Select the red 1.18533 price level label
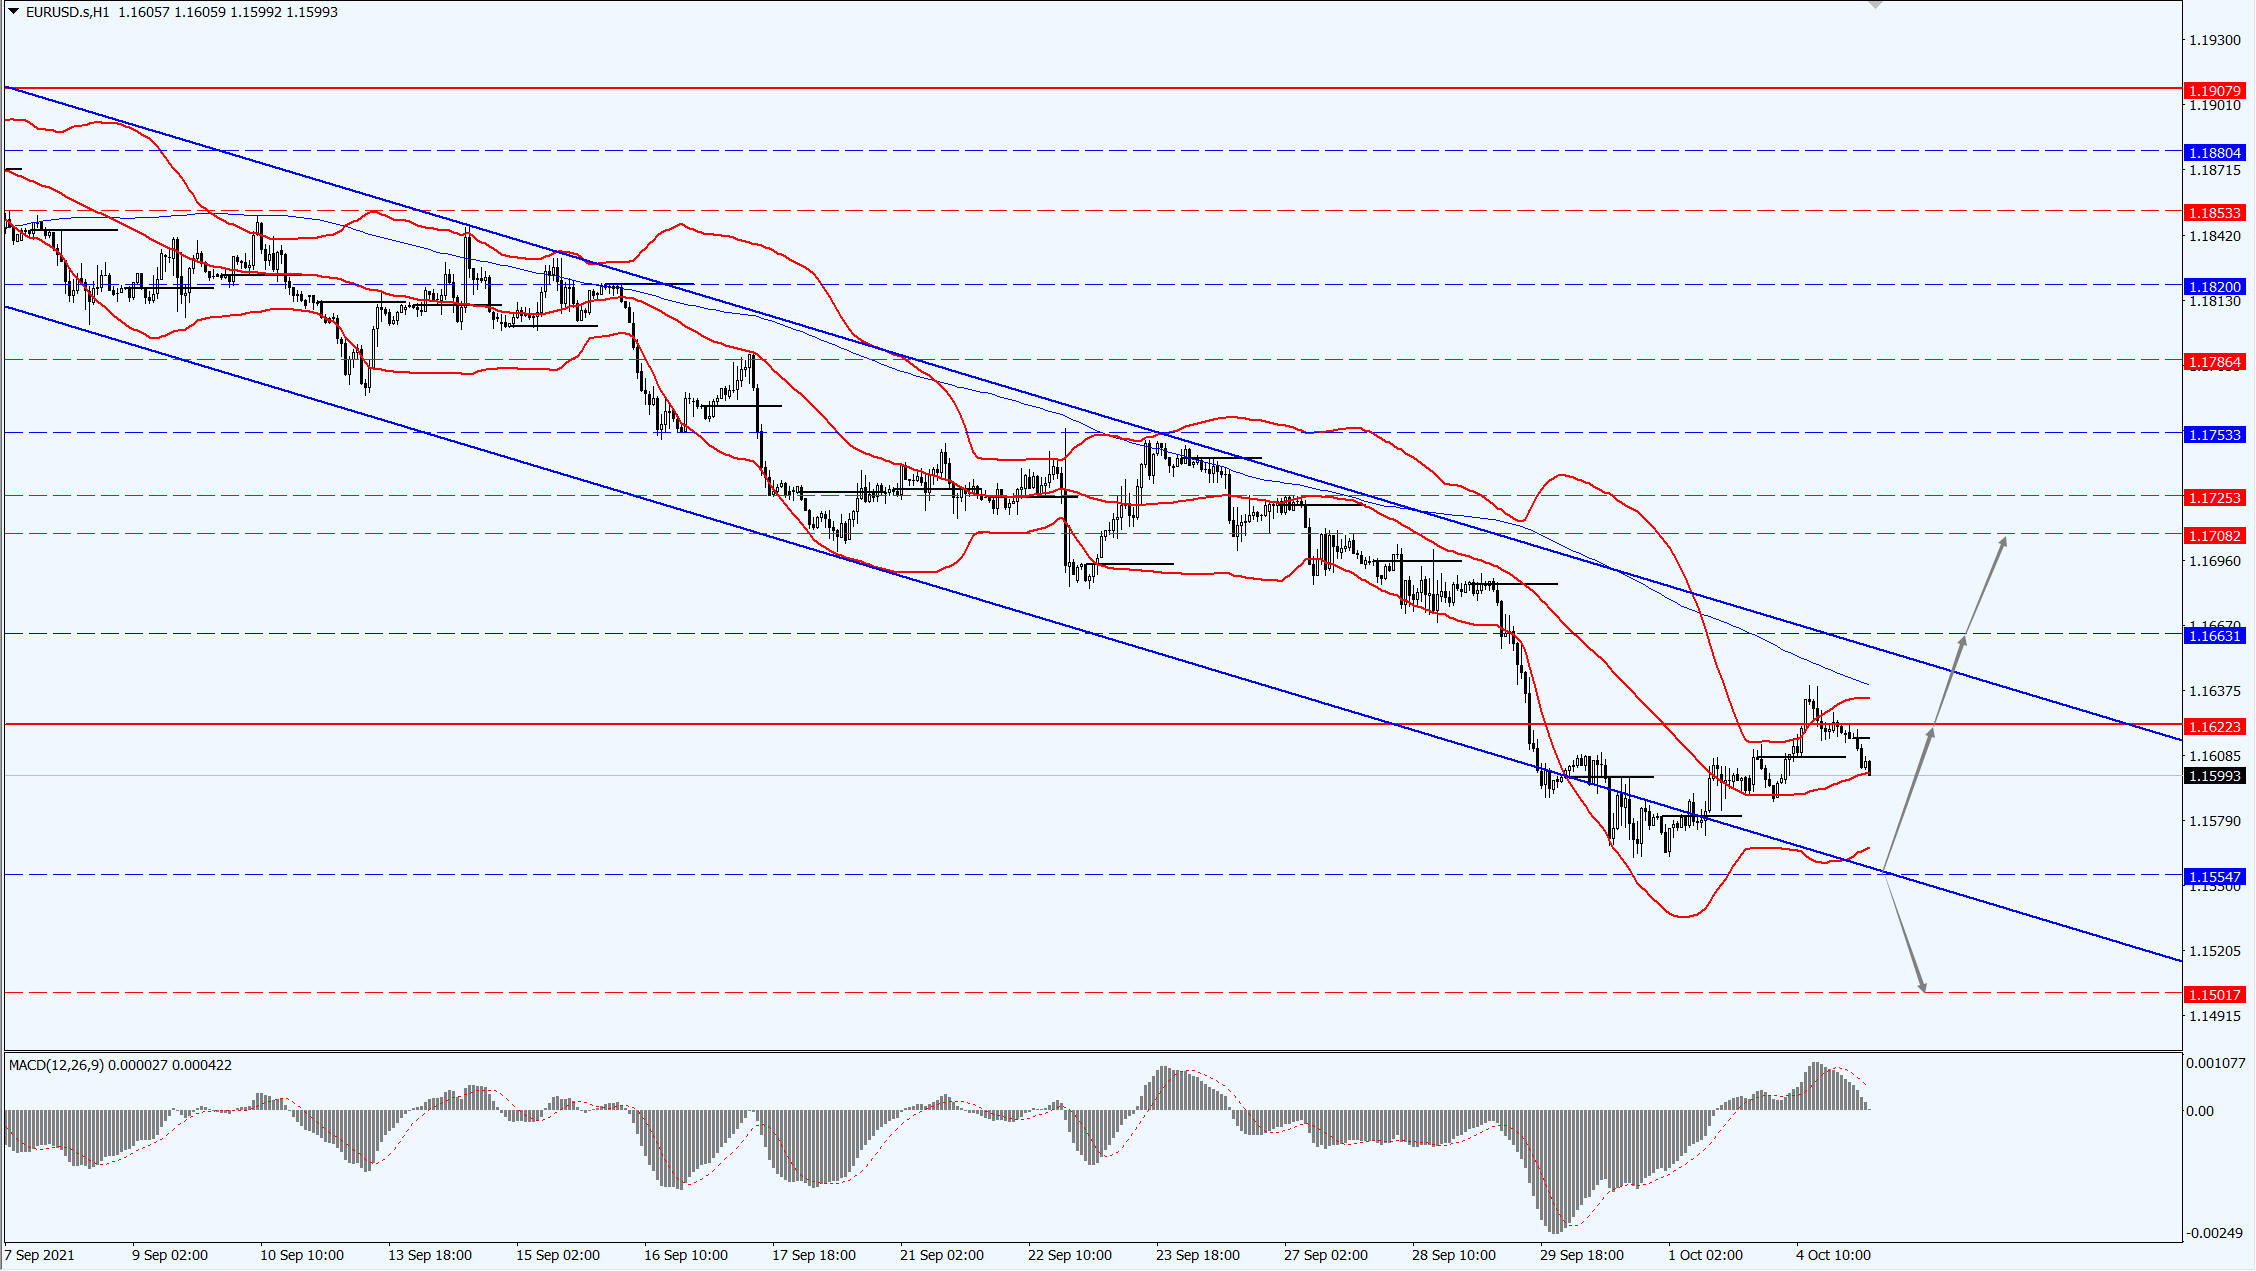 [2215, 213]
